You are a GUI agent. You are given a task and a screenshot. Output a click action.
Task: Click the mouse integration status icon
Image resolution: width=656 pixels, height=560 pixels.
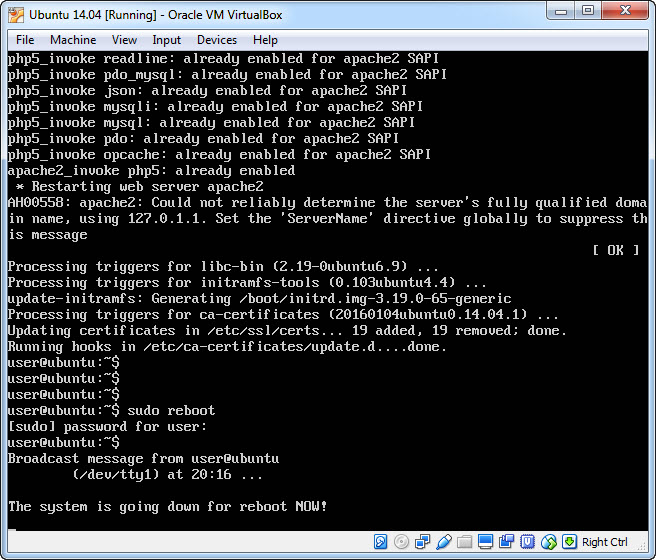[x=548, y=542]
